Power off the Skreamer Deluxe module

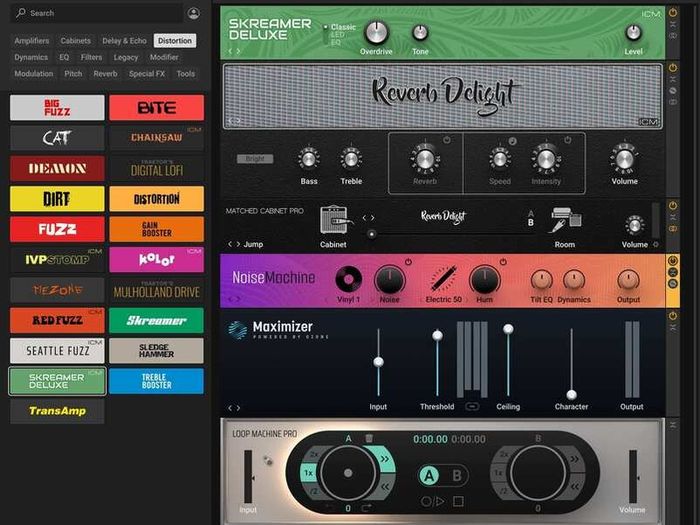pyautogui.click(x=673, y=13)
